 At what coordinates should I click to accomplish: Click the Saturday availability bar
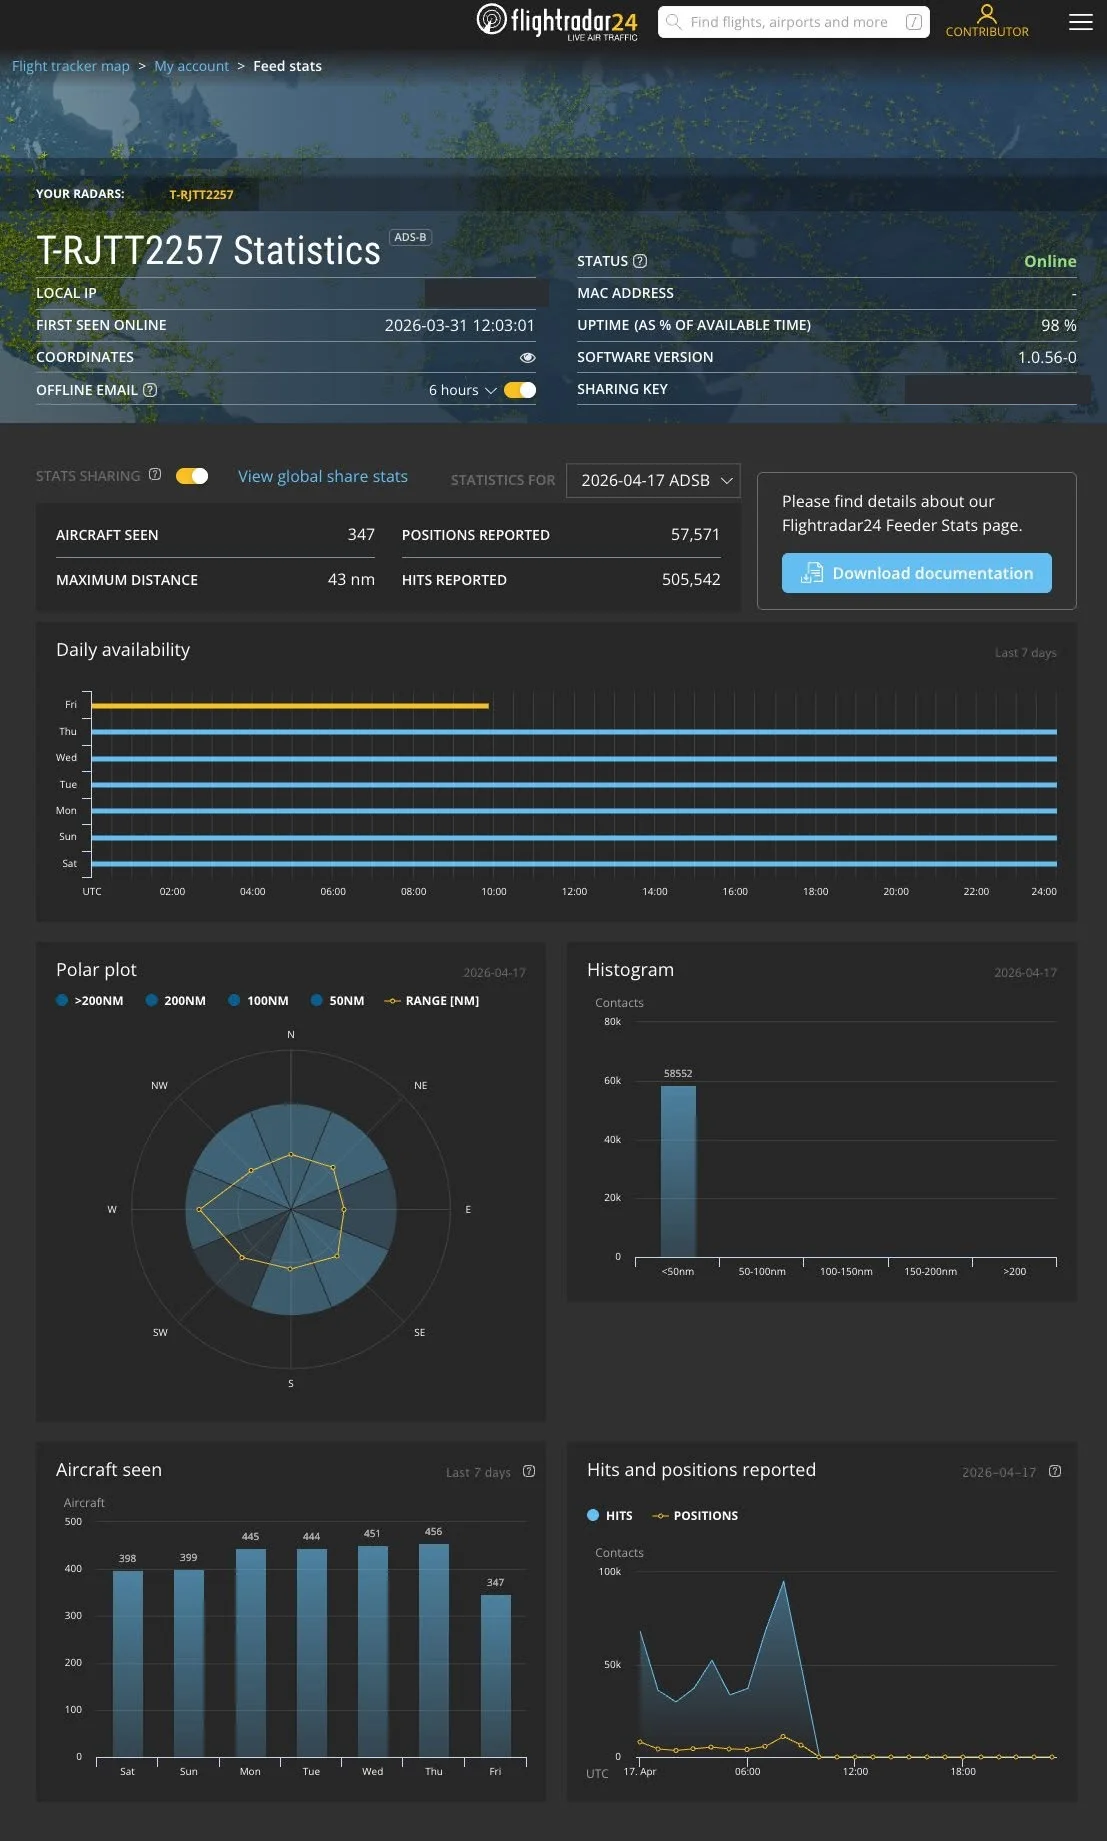[574, 863]
